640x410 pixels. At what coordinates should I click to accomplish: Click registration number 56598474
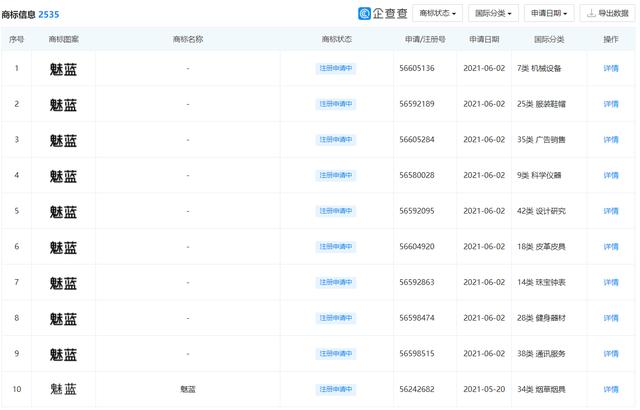(417, 318)
